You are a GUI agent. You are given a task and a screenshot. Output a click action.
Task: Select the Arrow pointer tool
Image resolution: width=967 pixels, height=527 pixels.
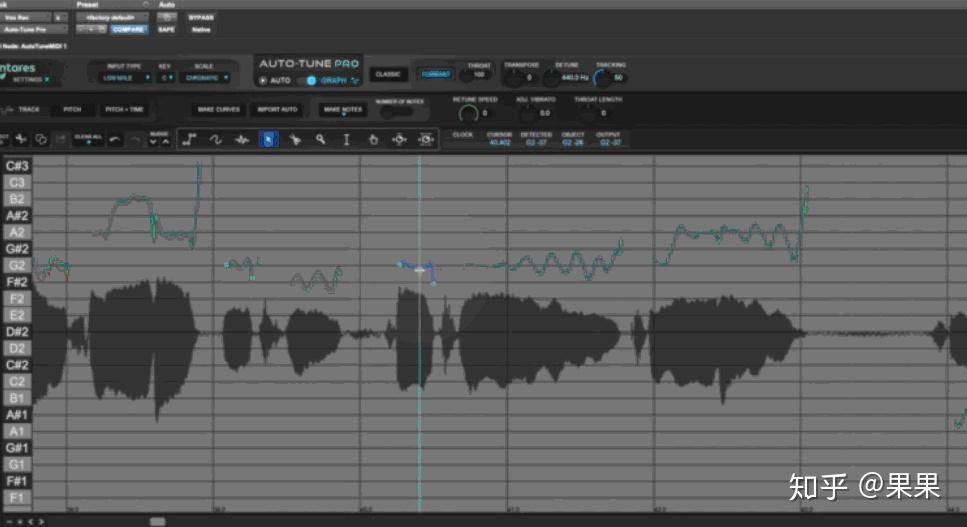[x=268, y=140]
